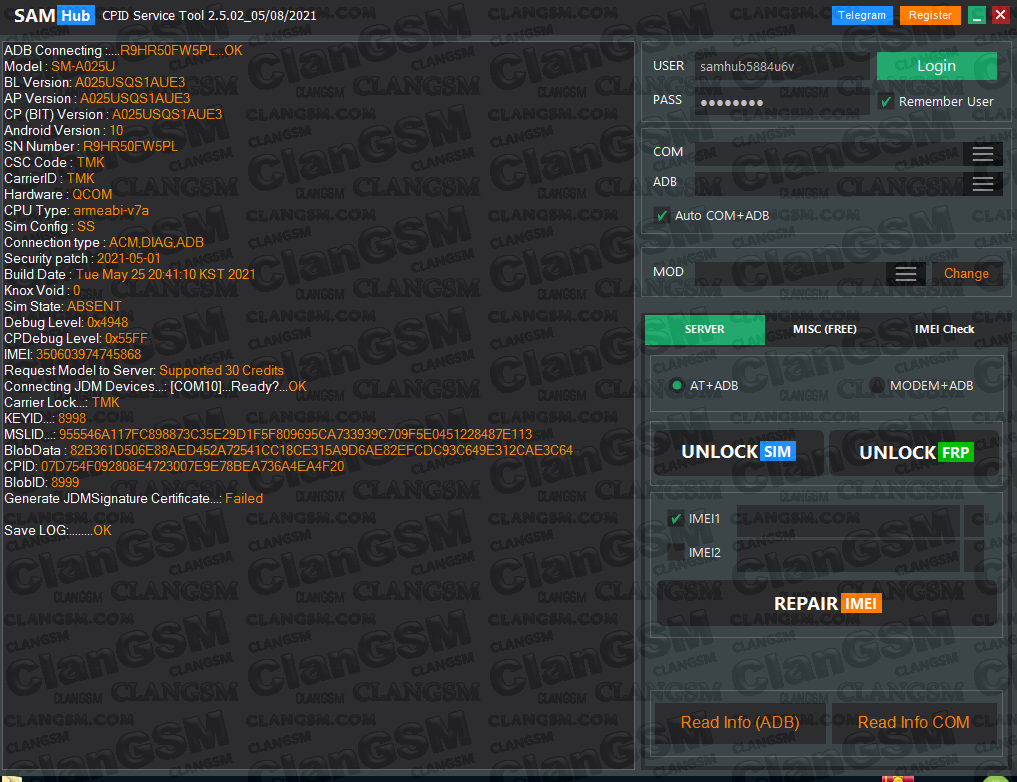Select the 'KEYID...: 8998' log line

pos(45,418)
